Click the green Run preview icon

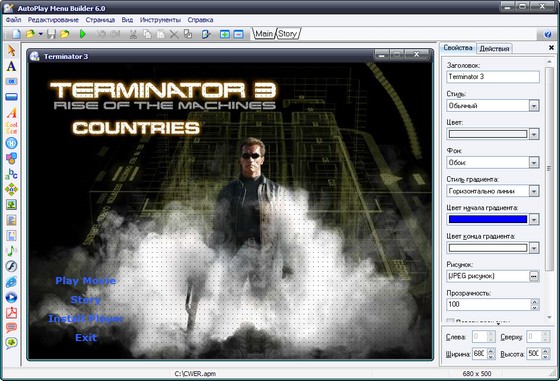(x=83, y=34)
